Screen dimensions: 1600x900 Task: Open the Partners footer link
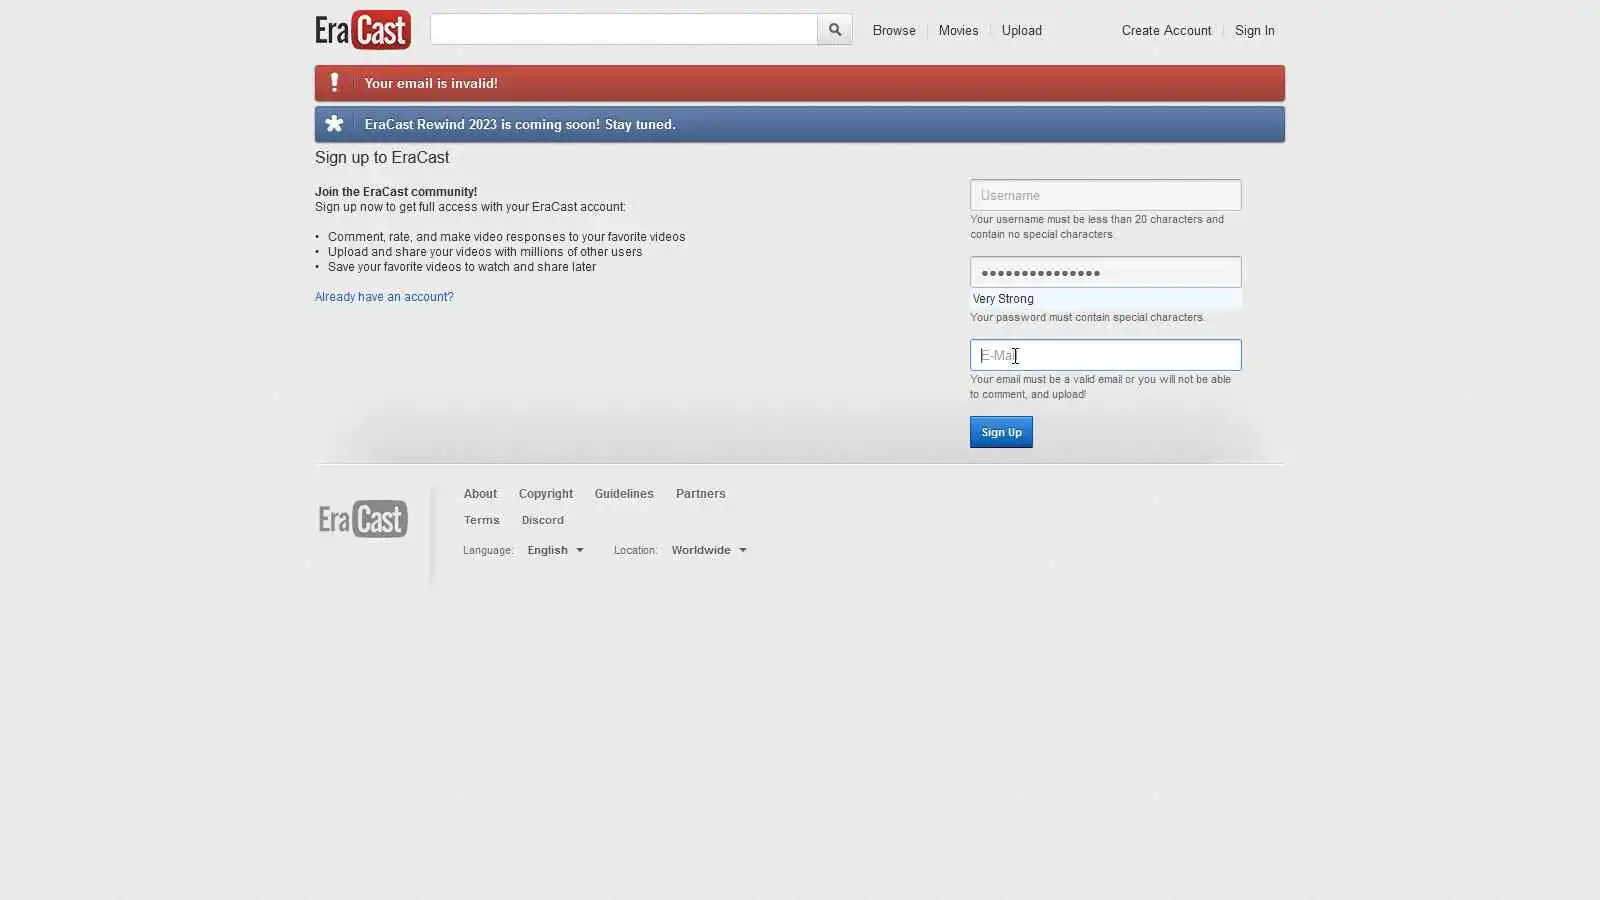(701, 494)
